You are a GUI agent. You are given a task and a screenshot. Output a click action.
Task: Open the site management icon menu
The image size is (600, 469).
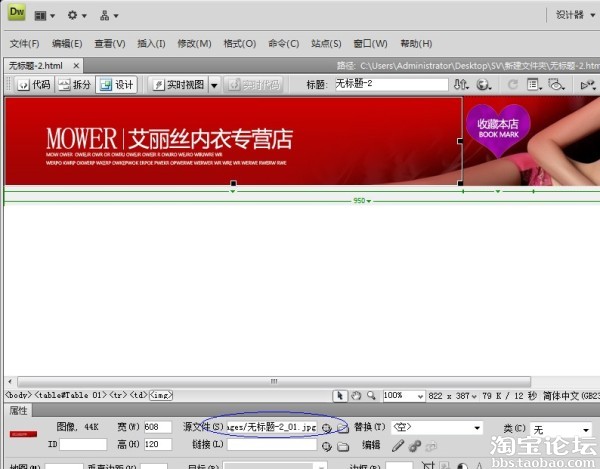(109, 16)
